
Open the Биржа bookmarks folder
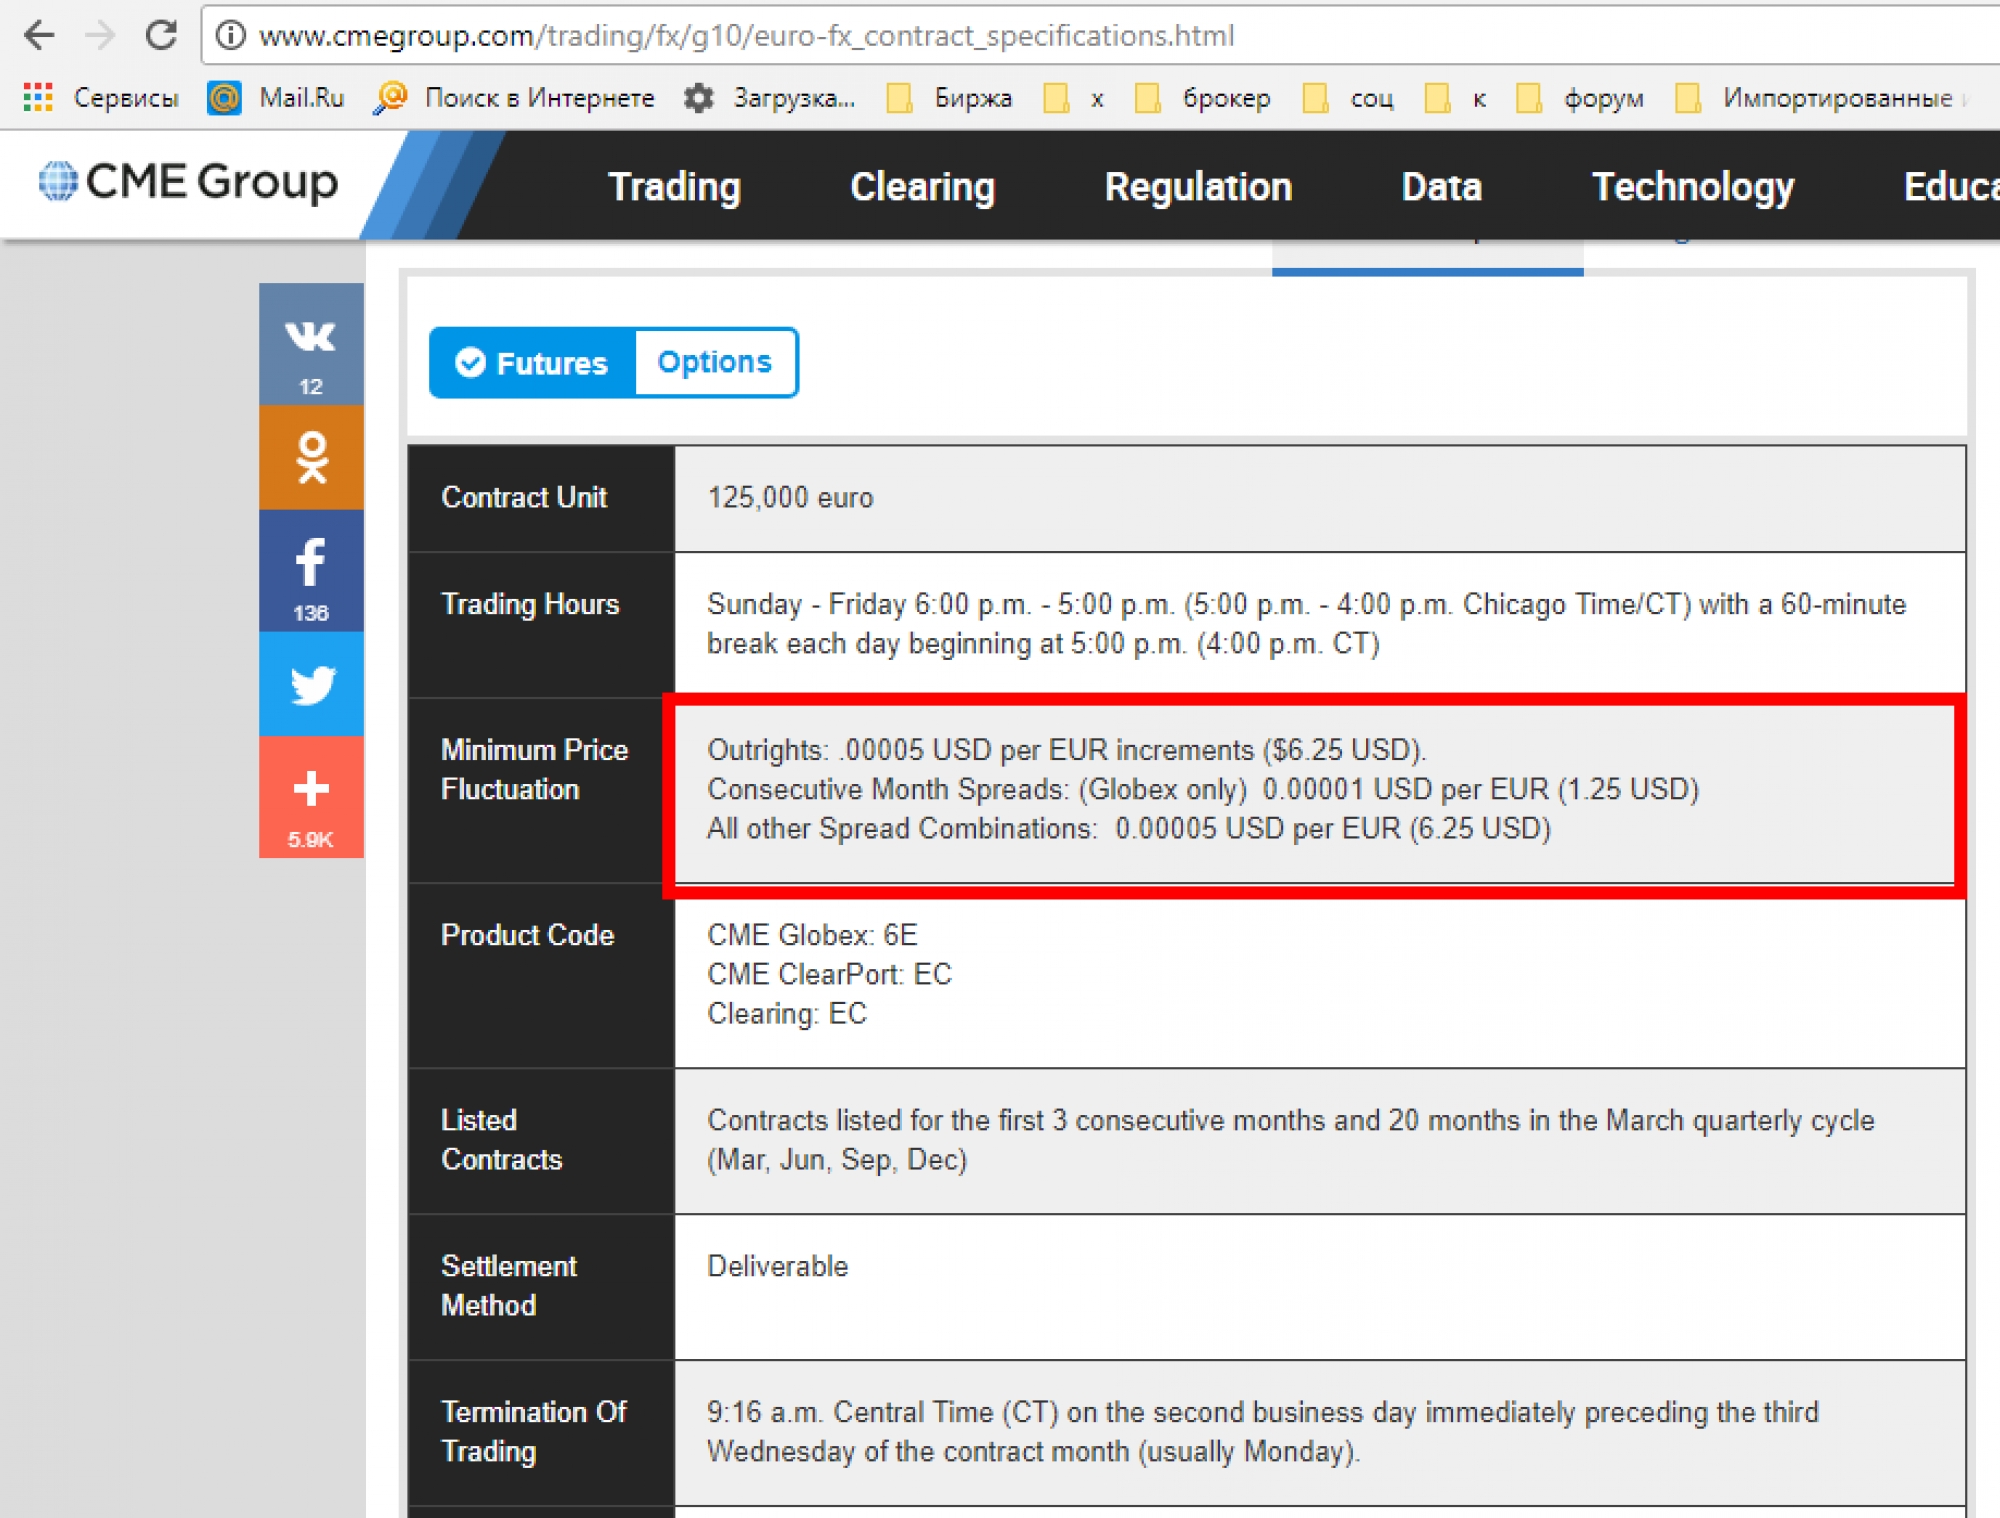[x=949, y=98]
